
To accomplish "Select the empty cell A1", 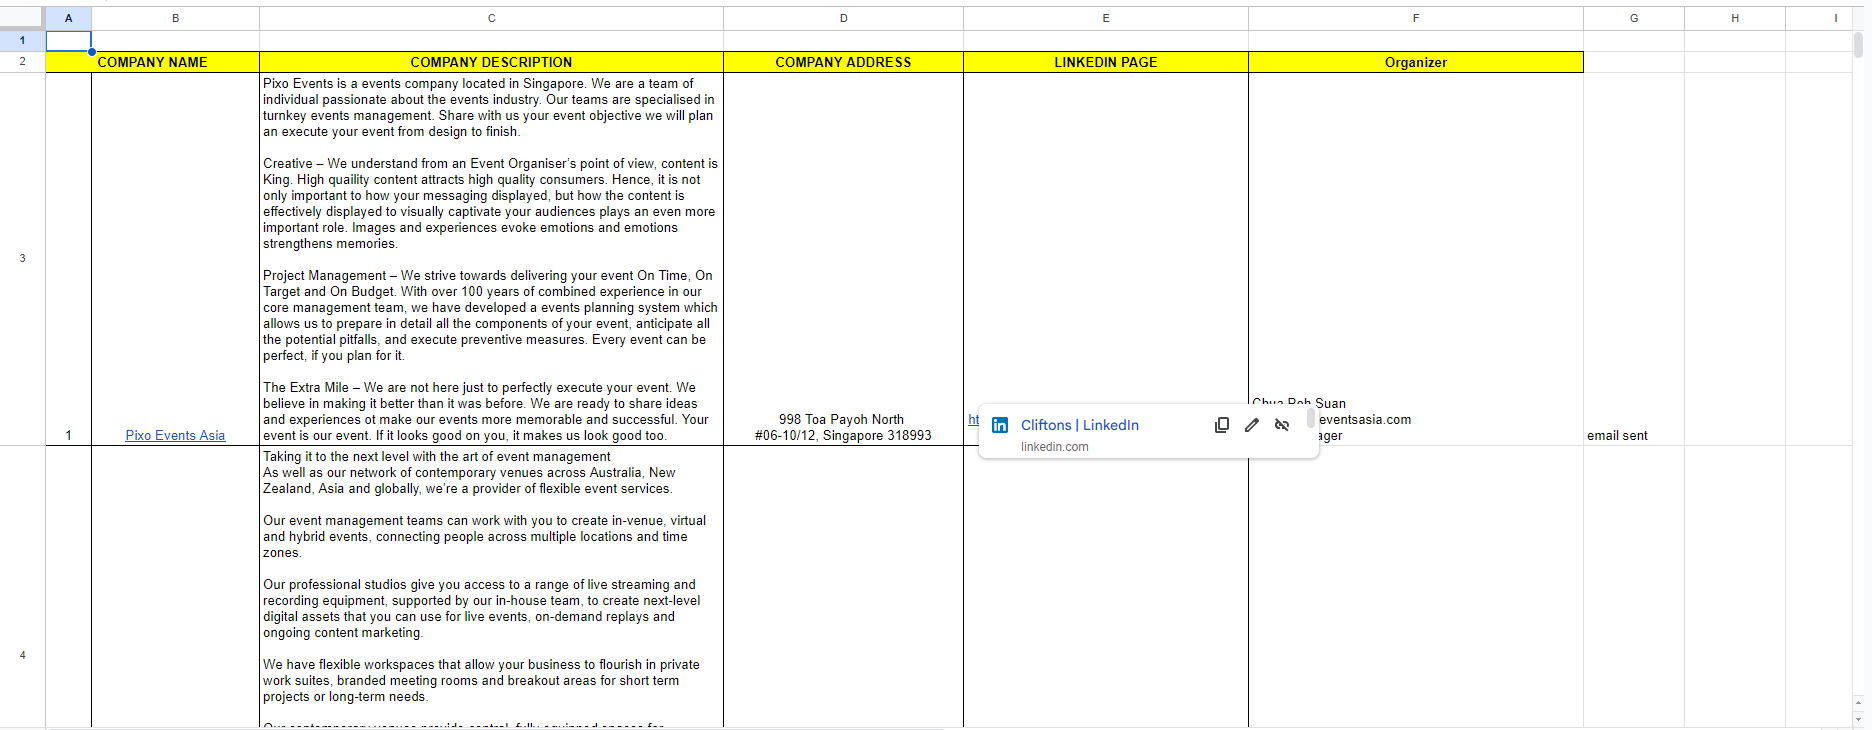I will 69,41.
